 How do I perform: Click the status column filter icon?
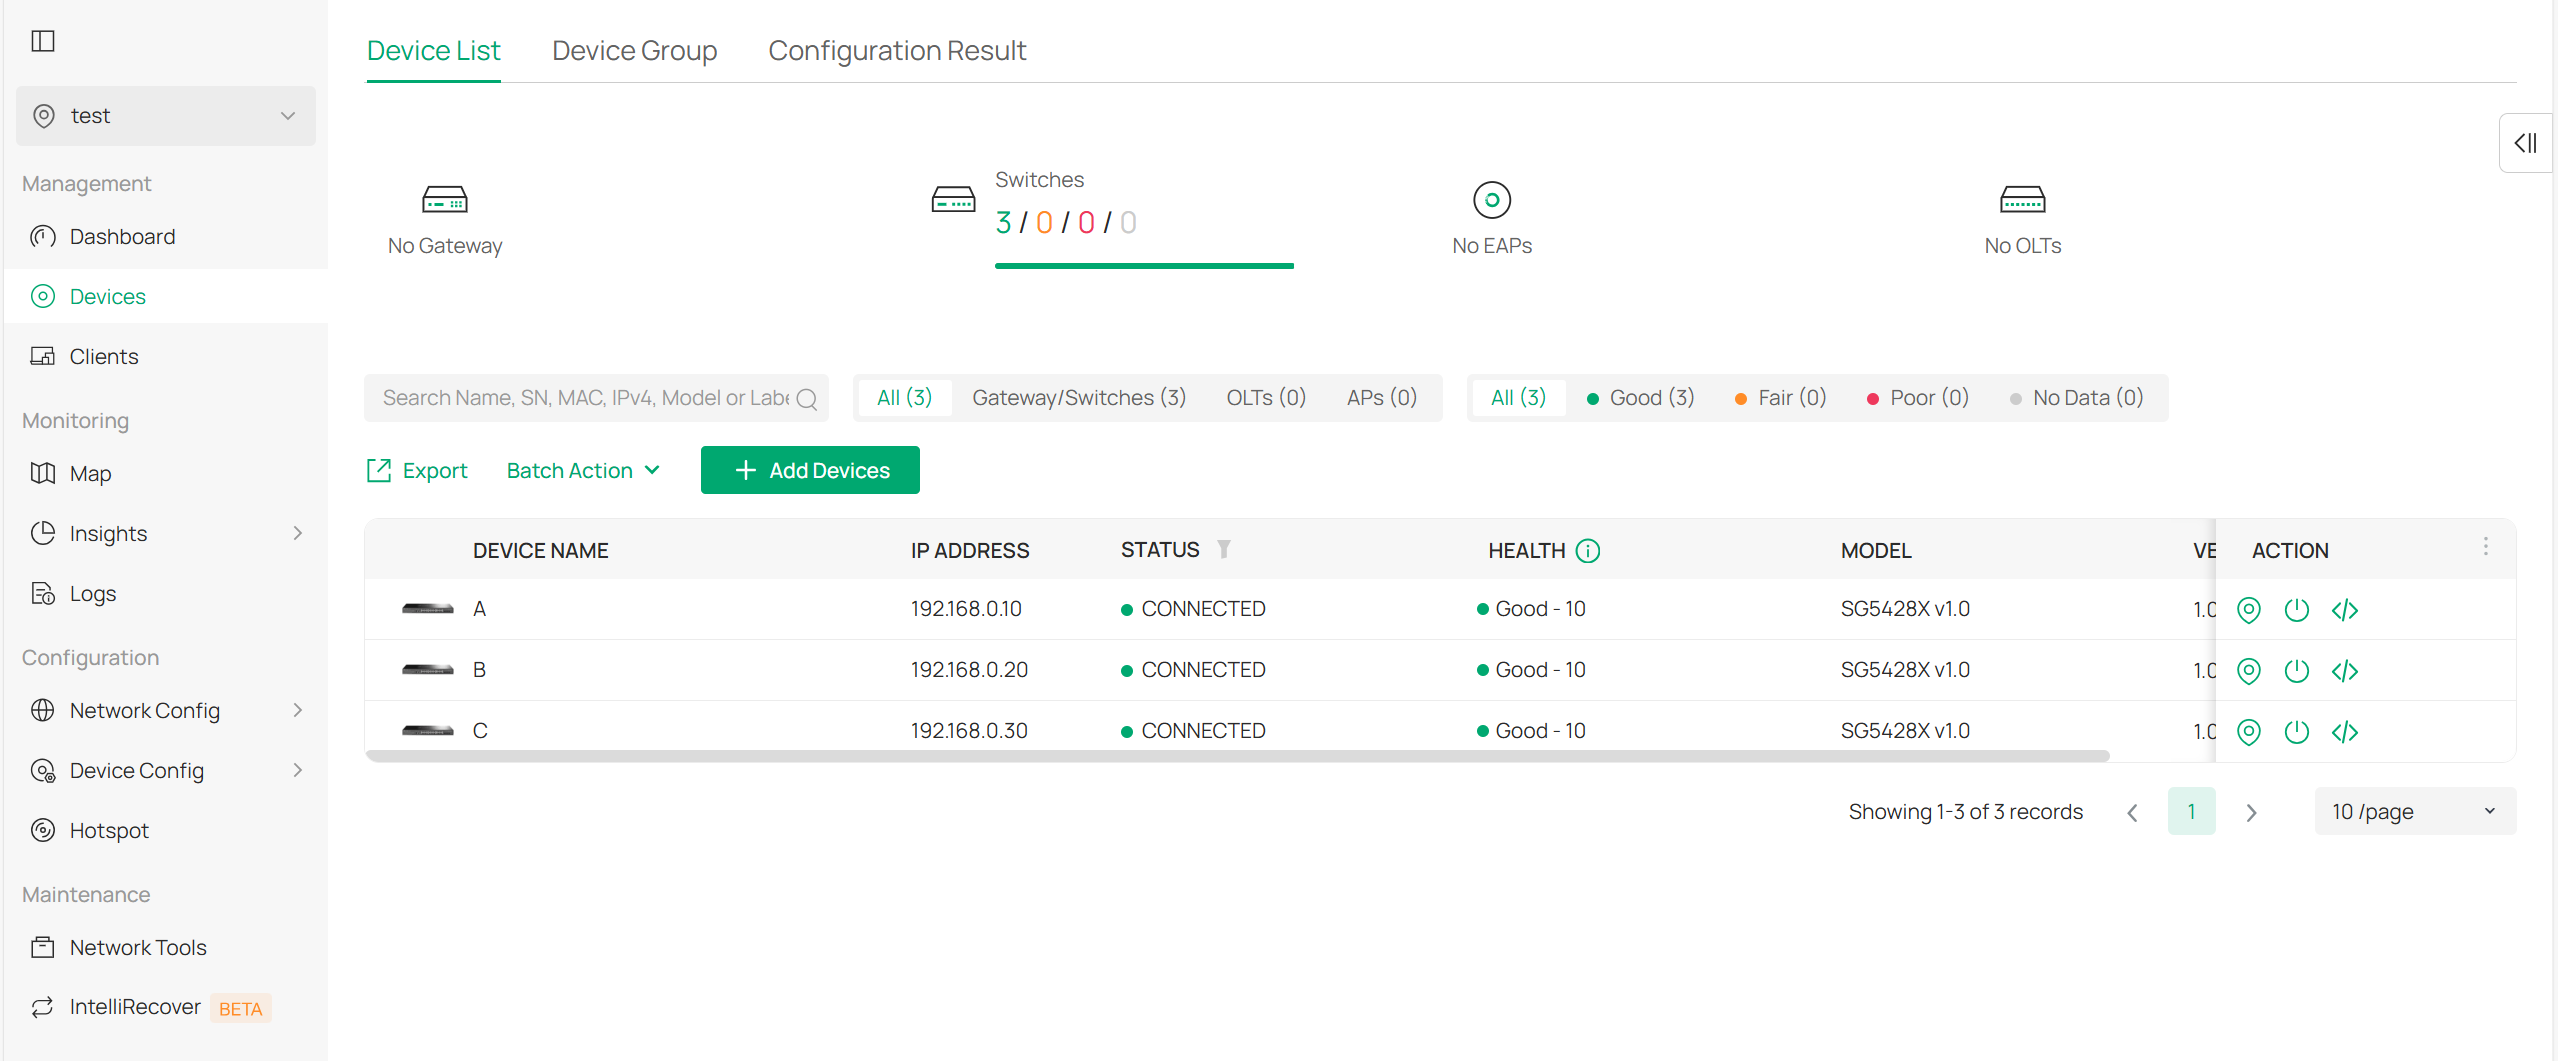pos(1223,549)
